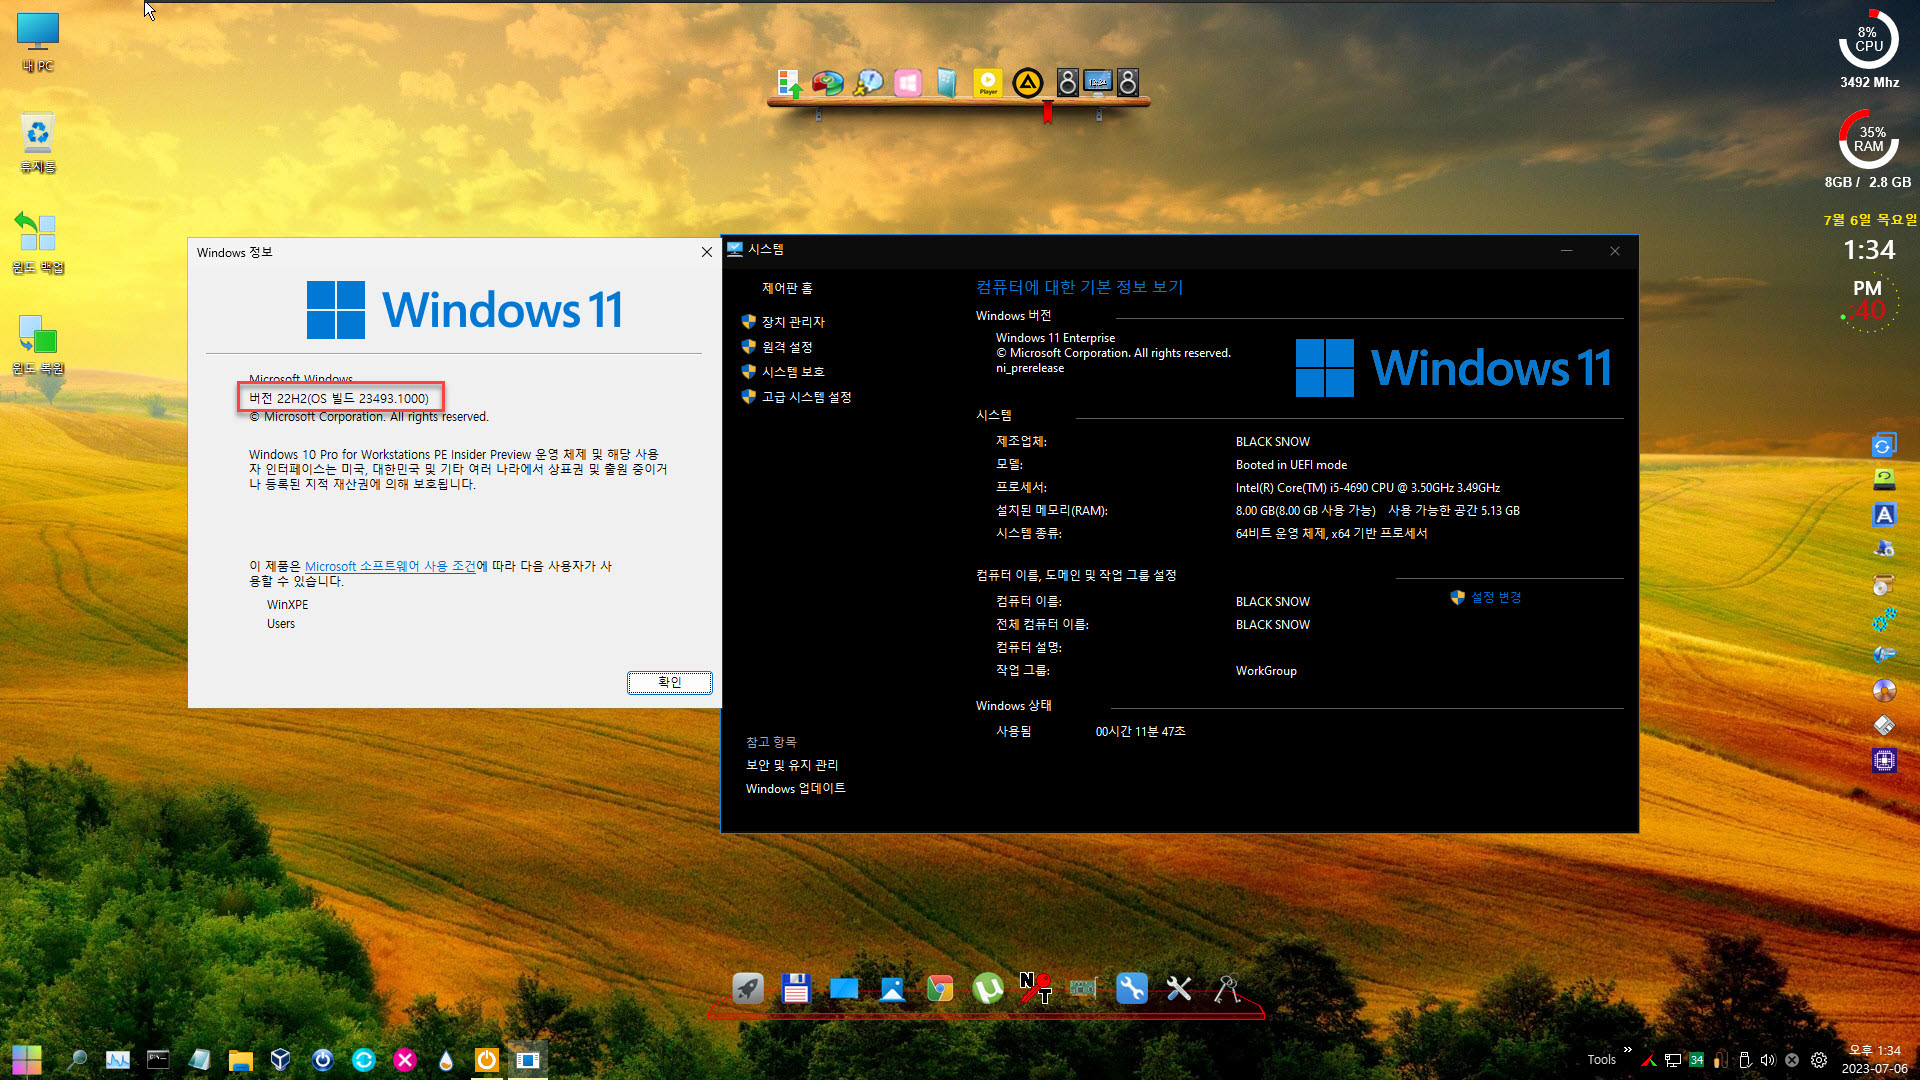This screenshot has width=1920, height=1080.
Task: Click the blue power circle taskbar icon
Action: click(x=323, y=1060)
